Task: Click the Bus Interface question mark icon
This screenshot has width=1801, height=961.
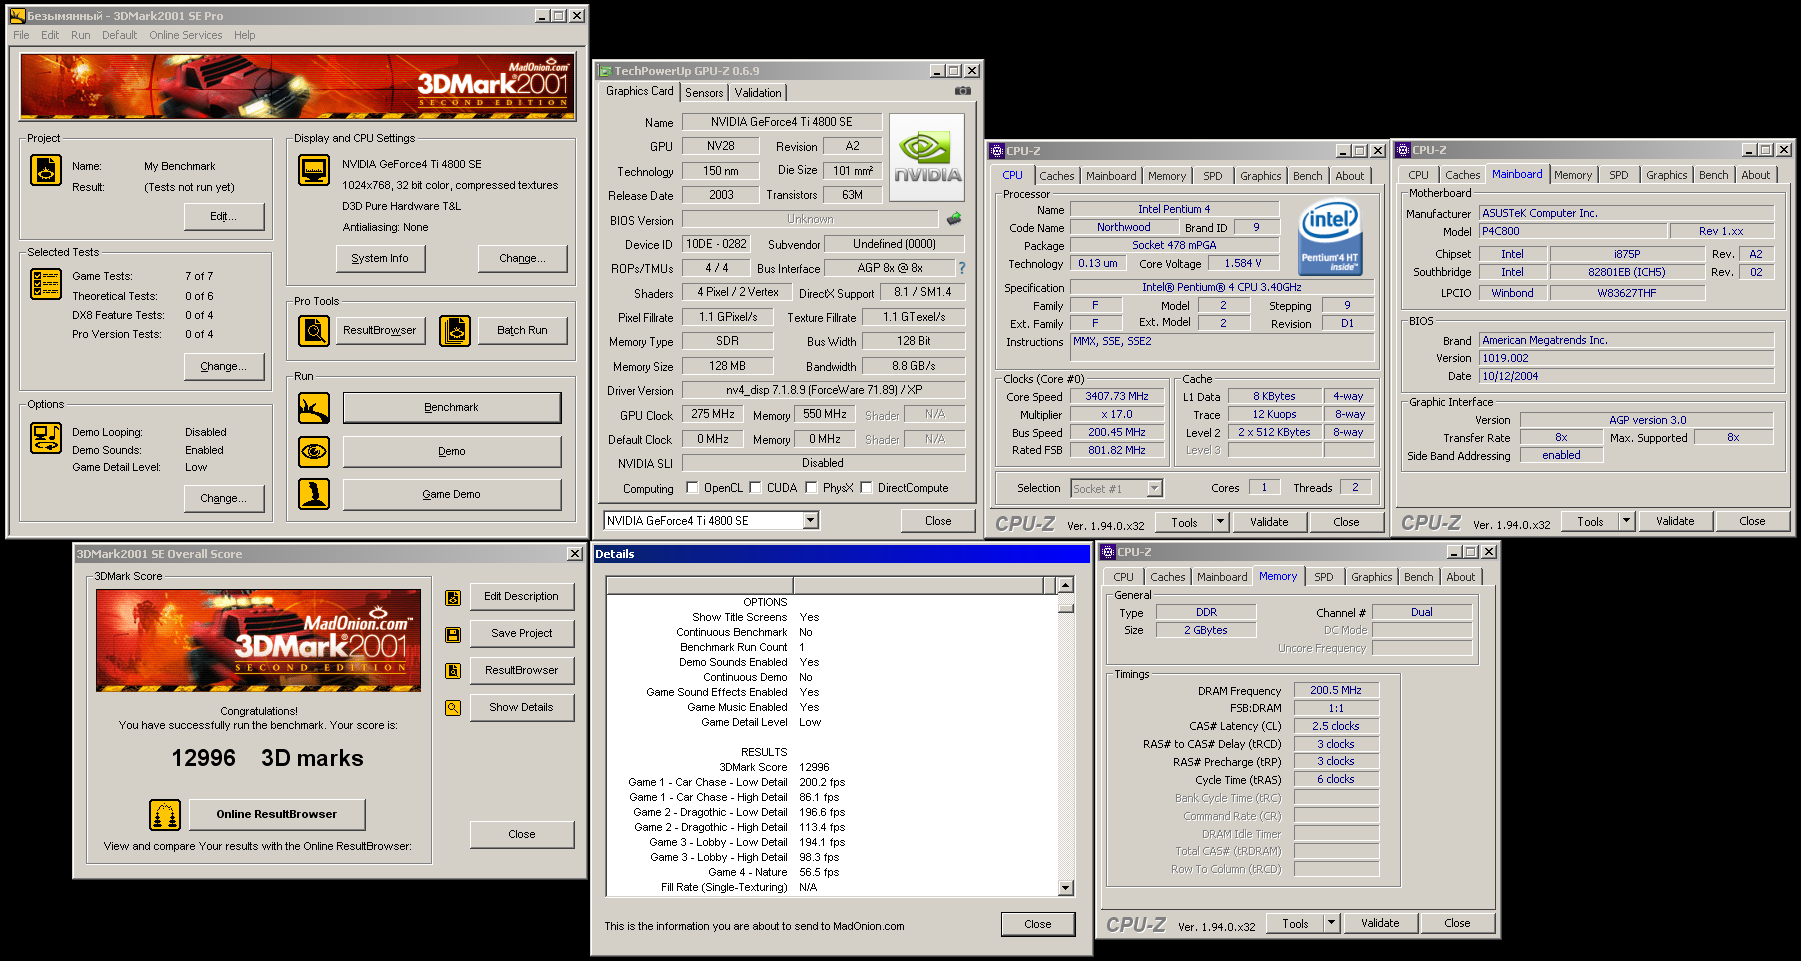Action: [x=962, y=268]
